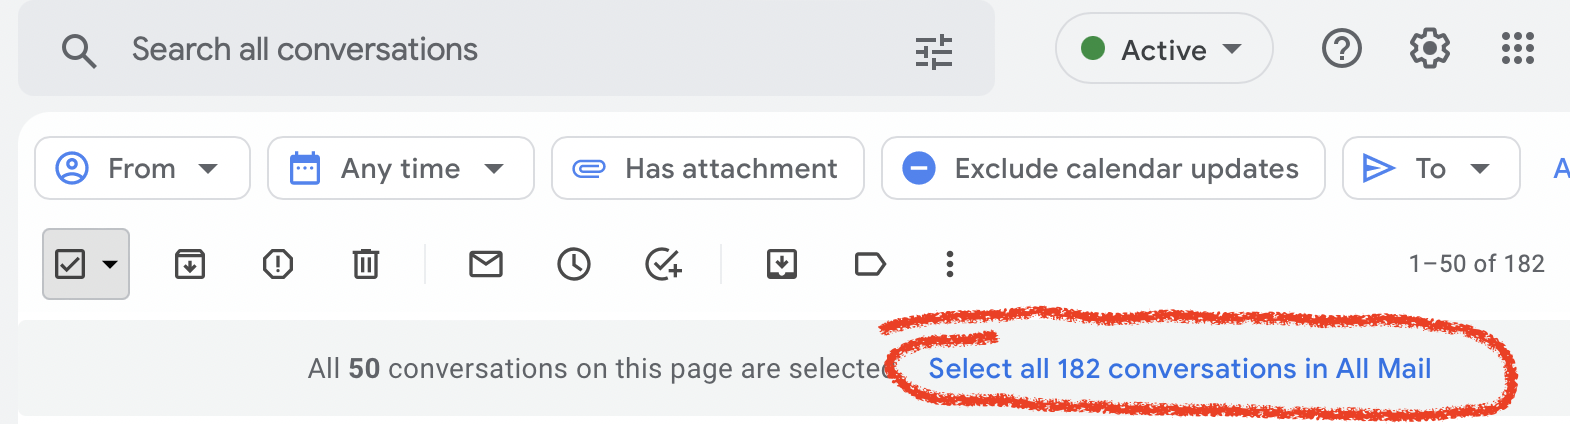This screenshot has width=1570, height=424.
Task: Add selected conversations to Tasks
Action: pos(663,264)
